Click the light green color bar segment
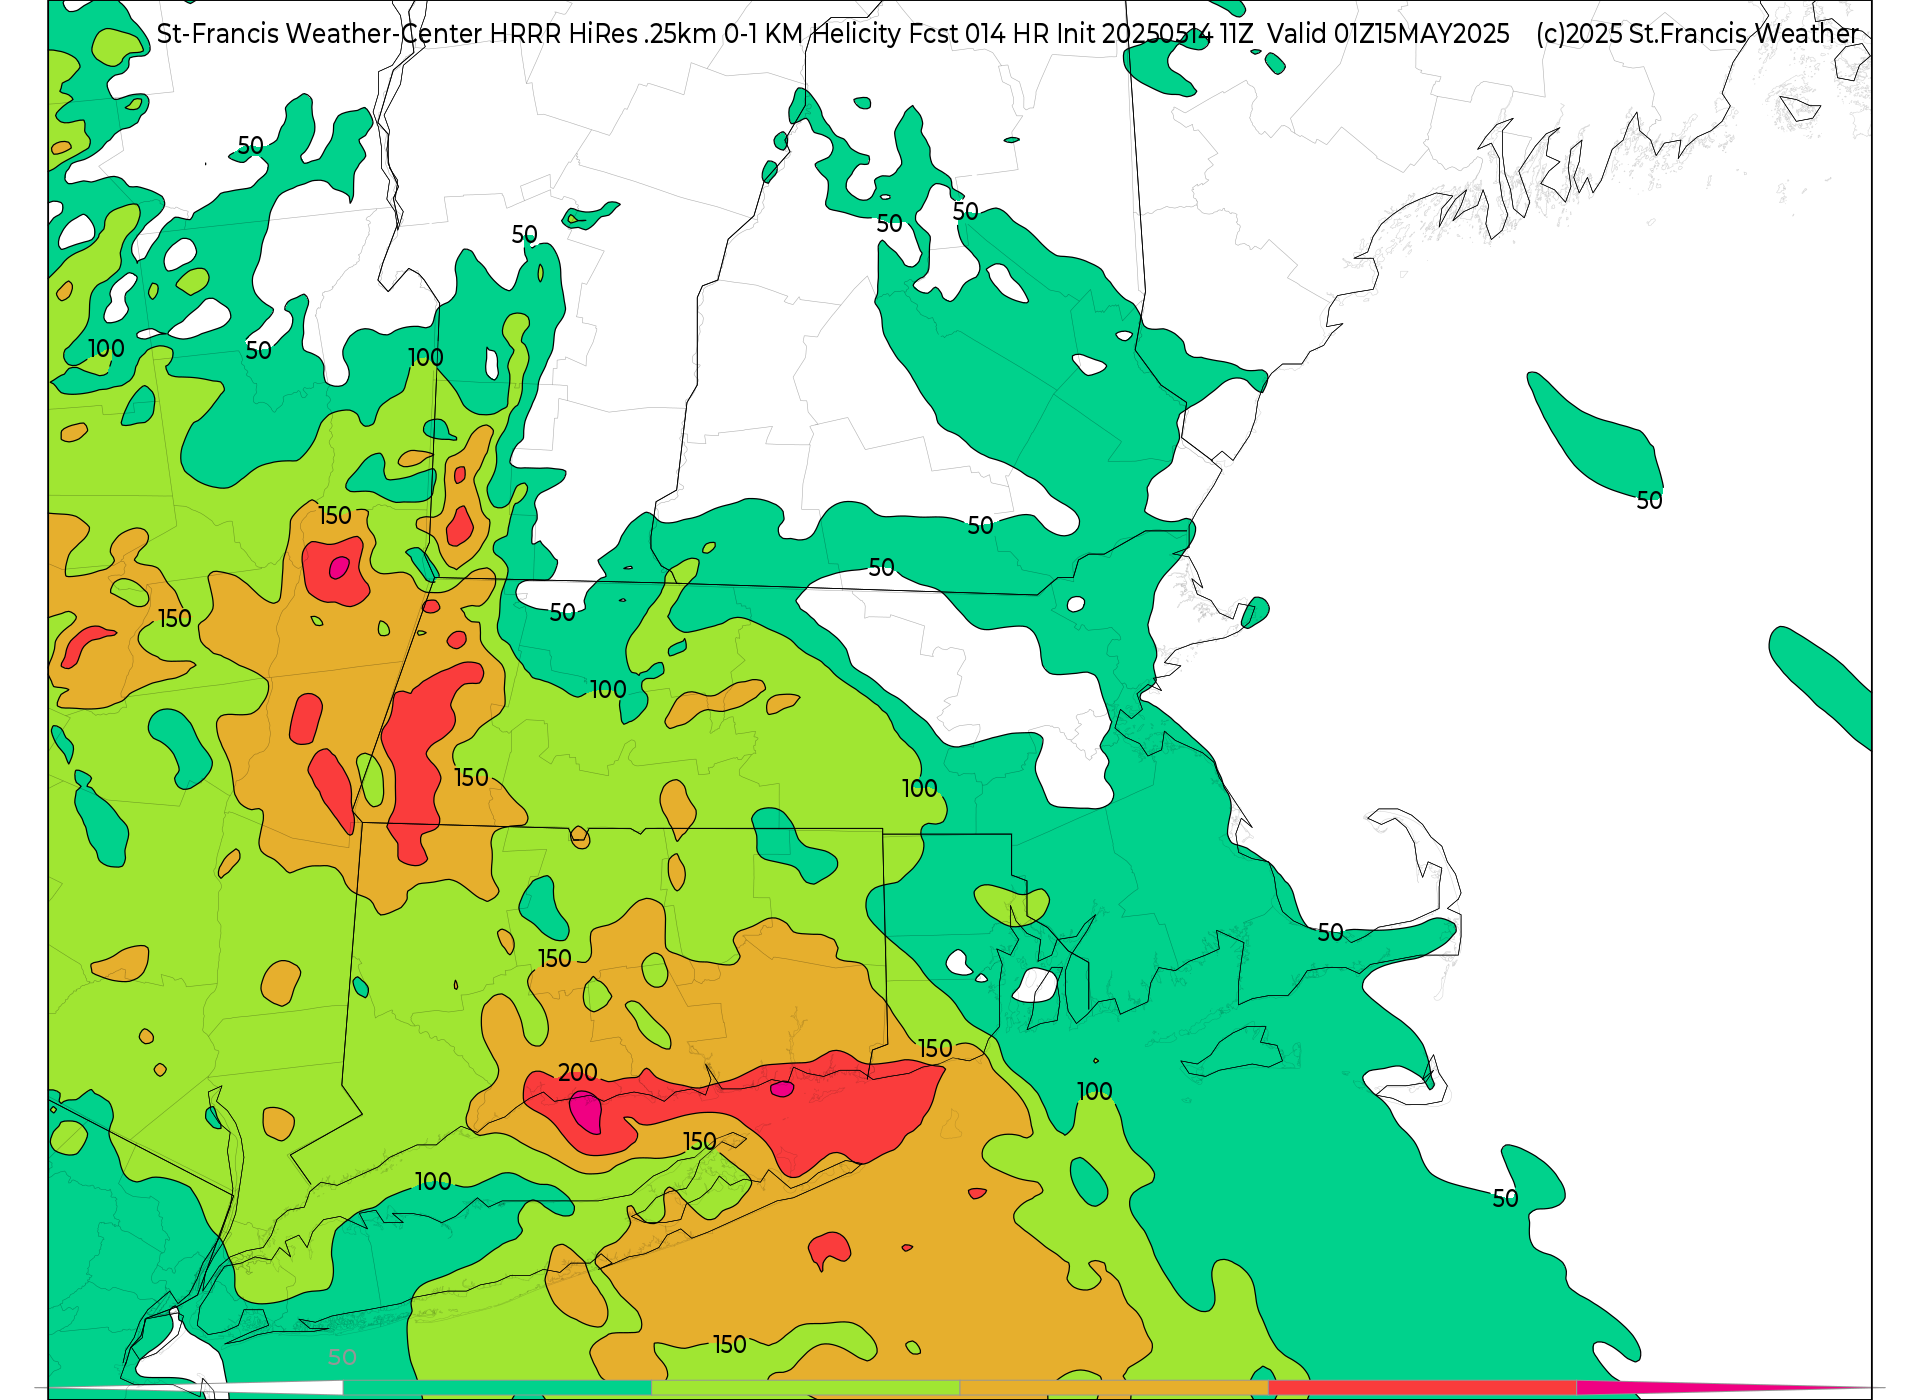The width and height of the screenshot is (1920, 1400). point(806,1388)
